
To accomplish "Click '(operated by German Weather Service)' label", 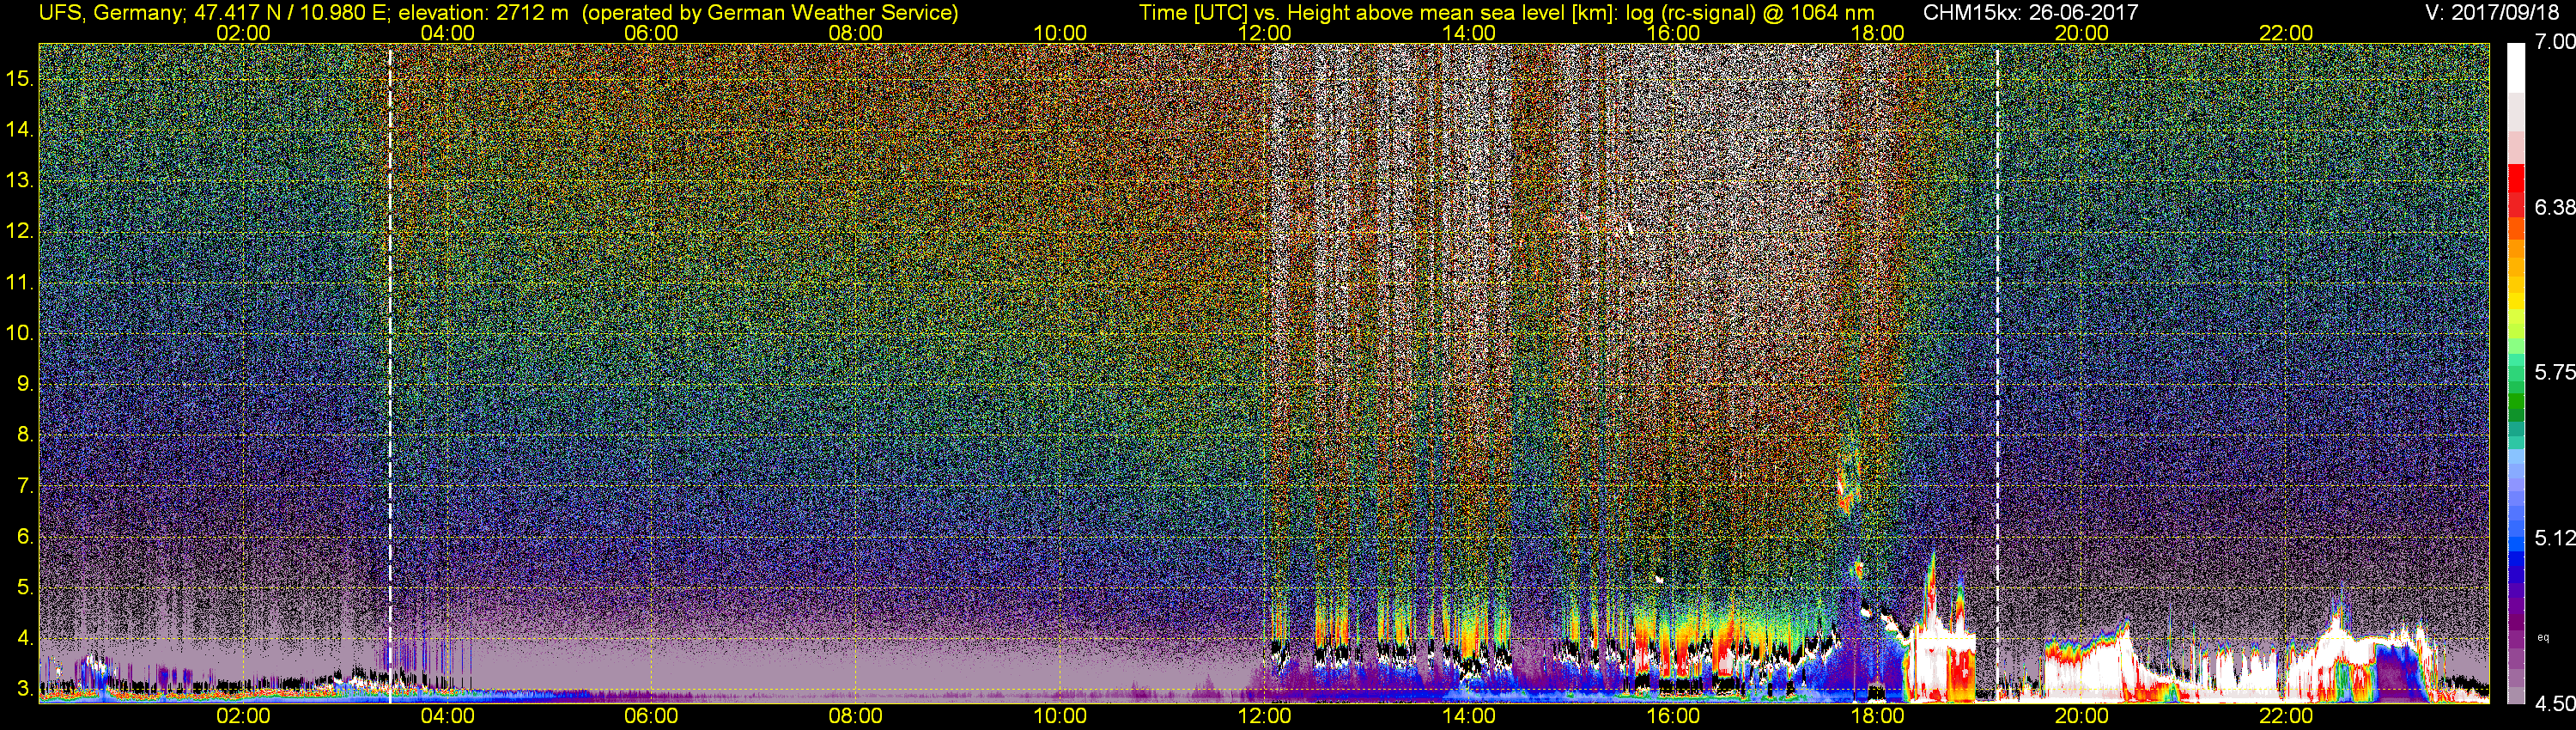I will point(770,13).
